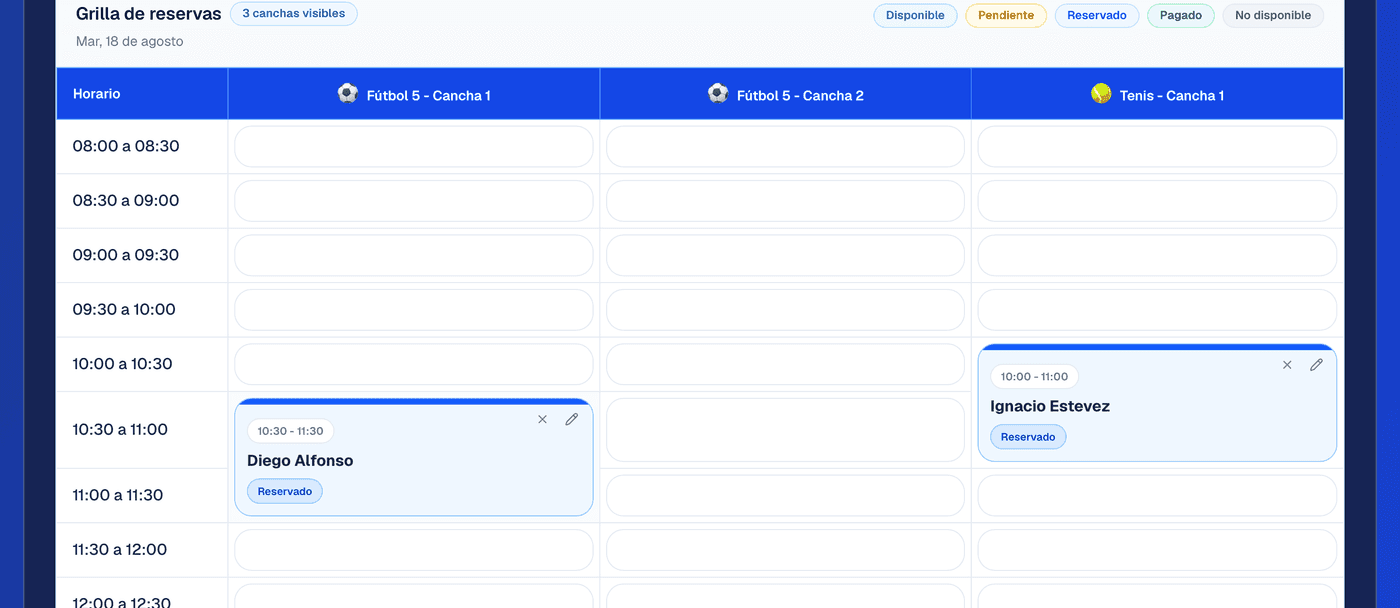
Task: Click the '08:00 a 08:30' time row label
Action: (126, 146)
